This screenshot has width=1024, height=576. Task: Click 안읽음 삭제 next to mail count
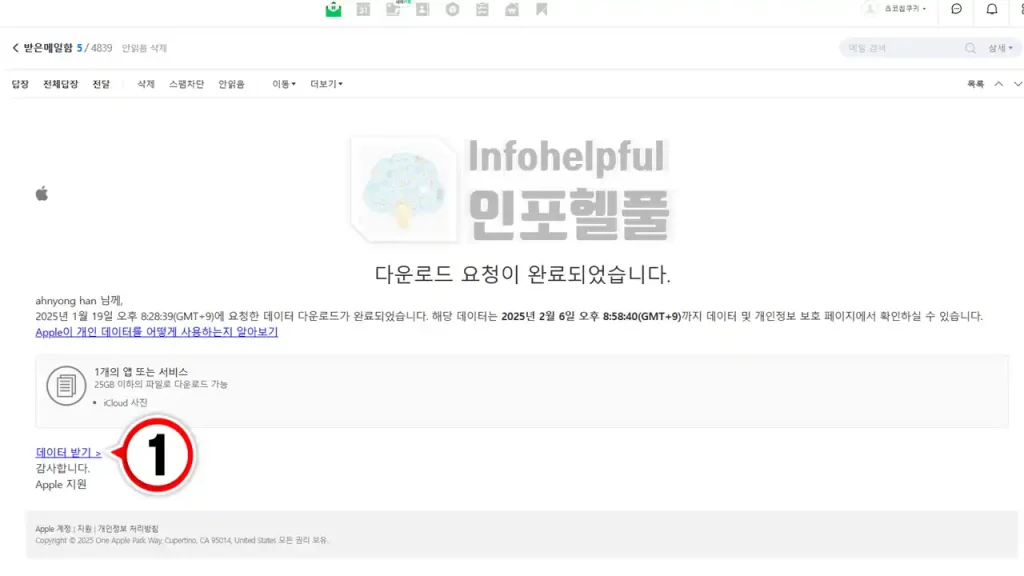point(144,48)
